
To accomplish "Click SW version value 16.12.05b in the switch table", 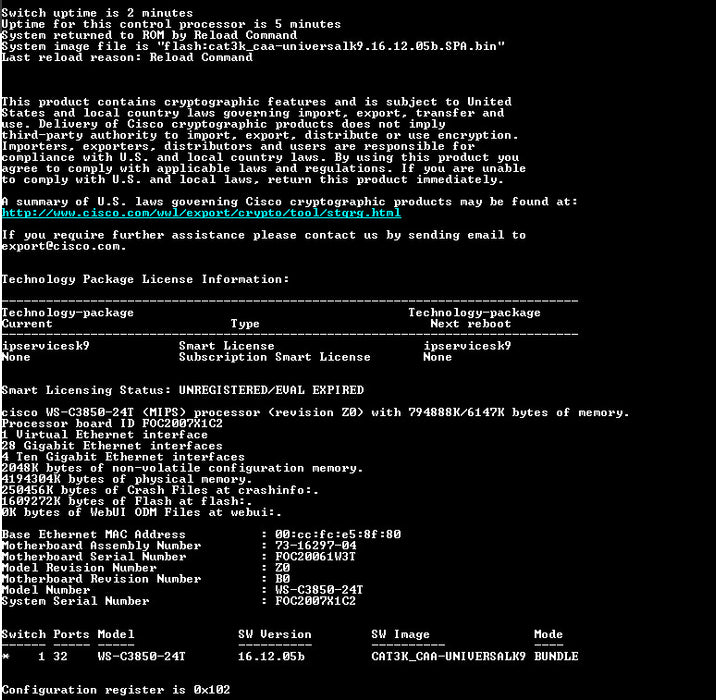I will pyautogui.click(x=271, y=657).
